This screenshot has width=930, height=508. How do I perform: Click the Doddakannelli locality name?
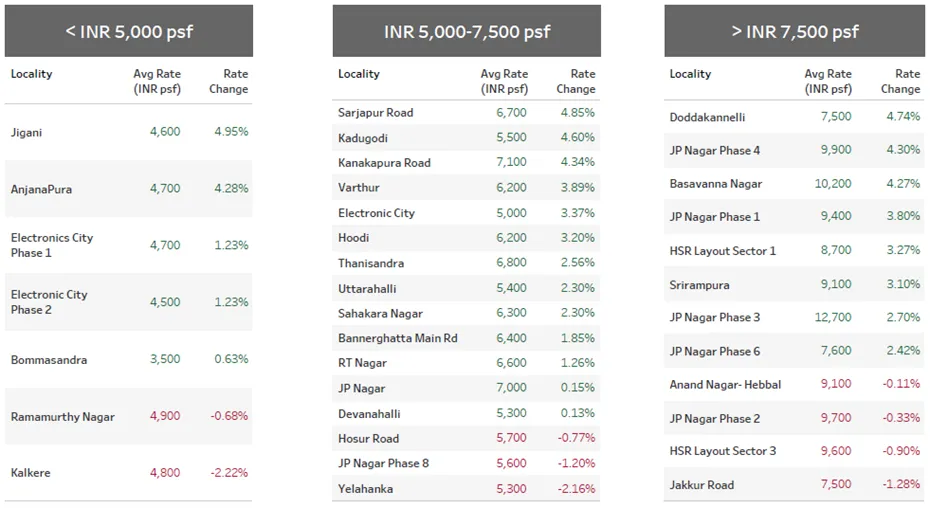point(707,117)
